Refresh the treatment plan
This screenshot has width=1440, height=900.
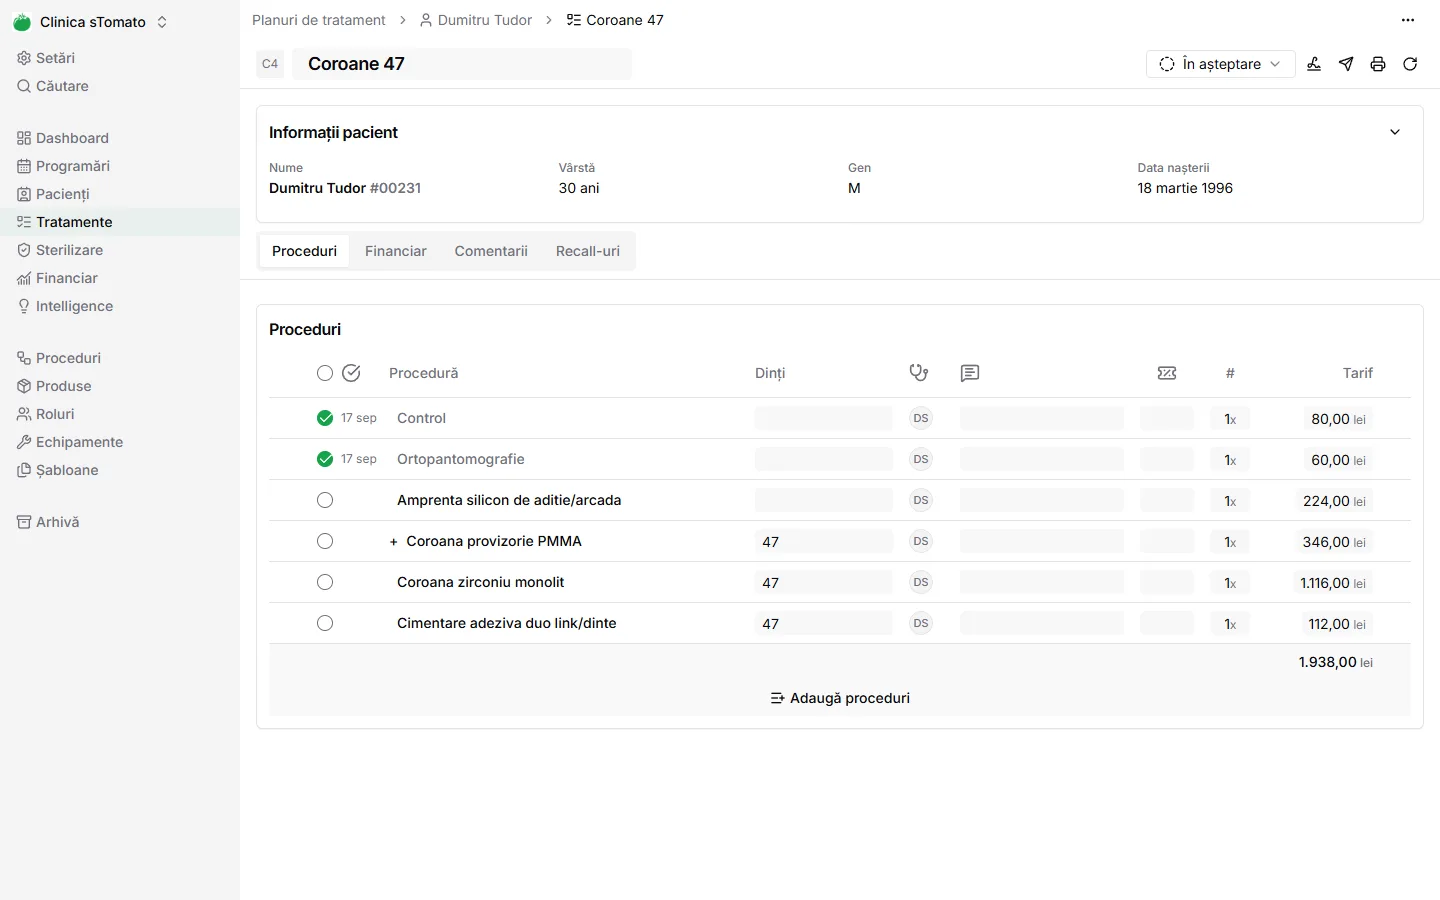(1410, 64)
